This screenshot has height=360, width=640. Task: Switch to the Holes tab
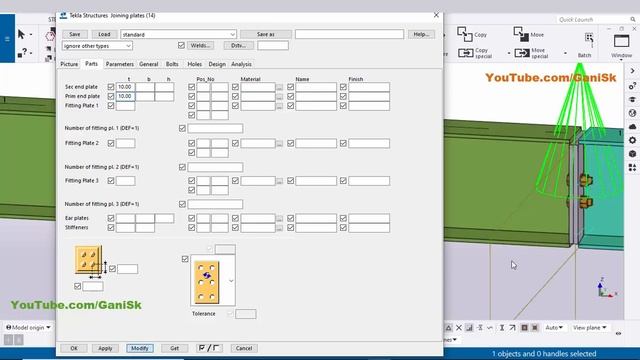point(195,64)
